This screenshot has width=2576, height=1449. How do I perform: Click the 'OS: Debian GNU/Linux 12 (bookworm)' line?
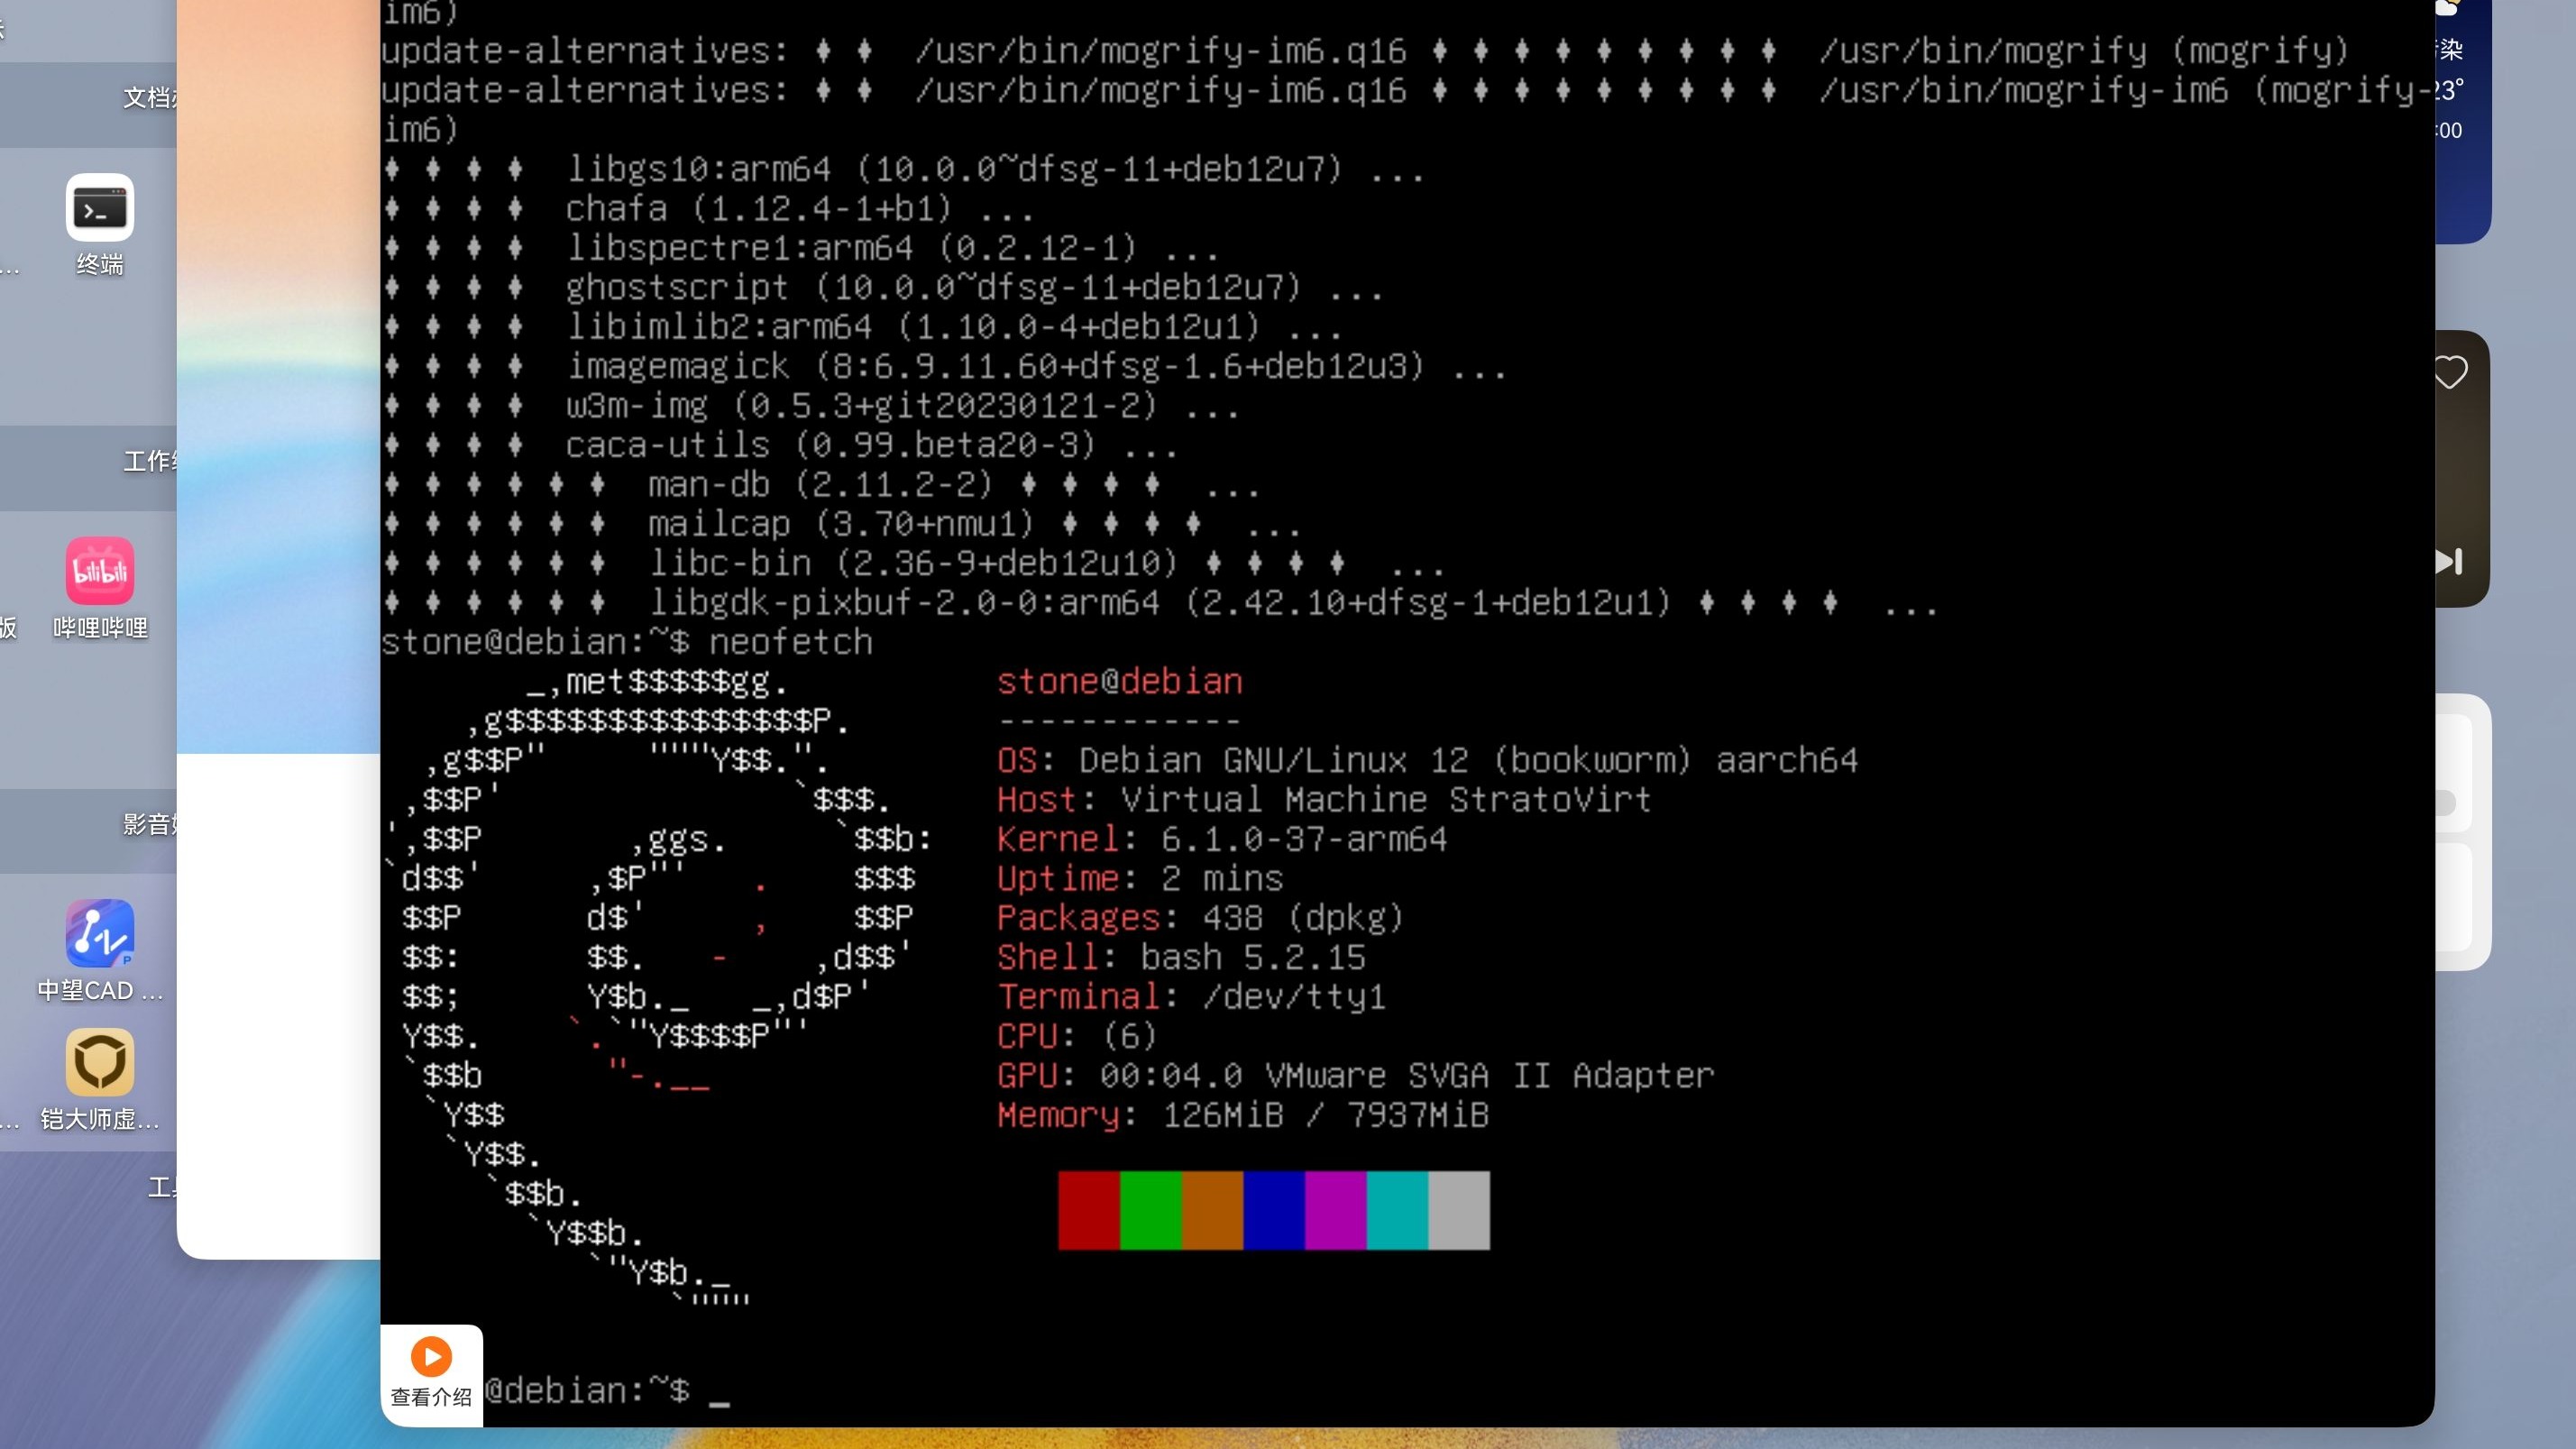pyautogui.click(x=1427, y=761)
